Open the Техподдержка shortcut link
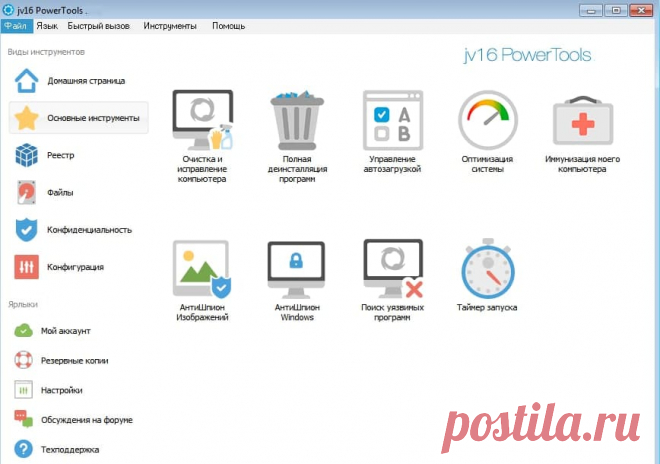 70,450
